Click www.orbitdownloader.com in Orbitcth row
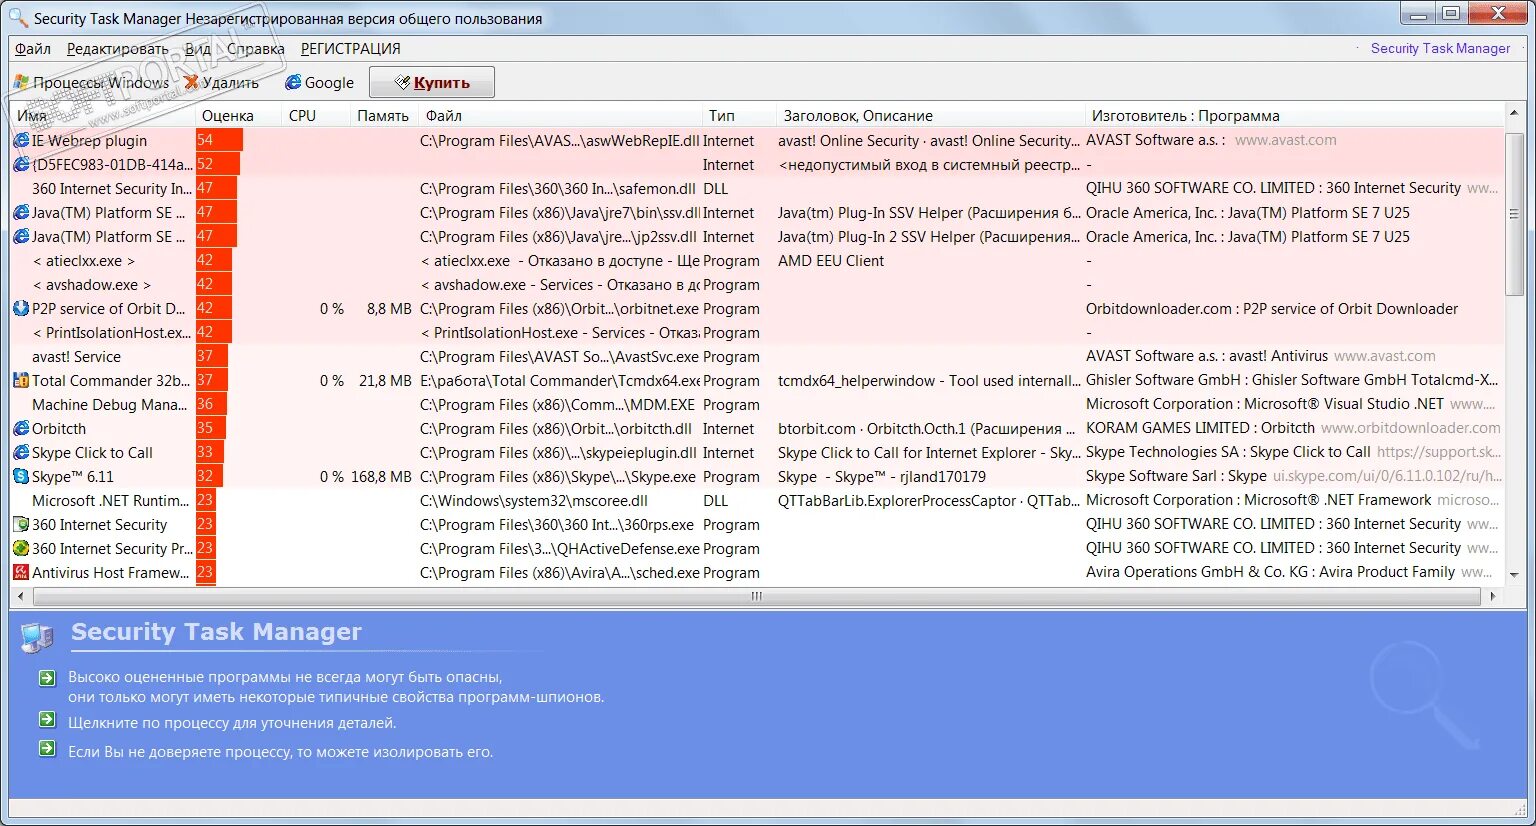Viewport: 1536px width, 826px height. point(1410,429)
